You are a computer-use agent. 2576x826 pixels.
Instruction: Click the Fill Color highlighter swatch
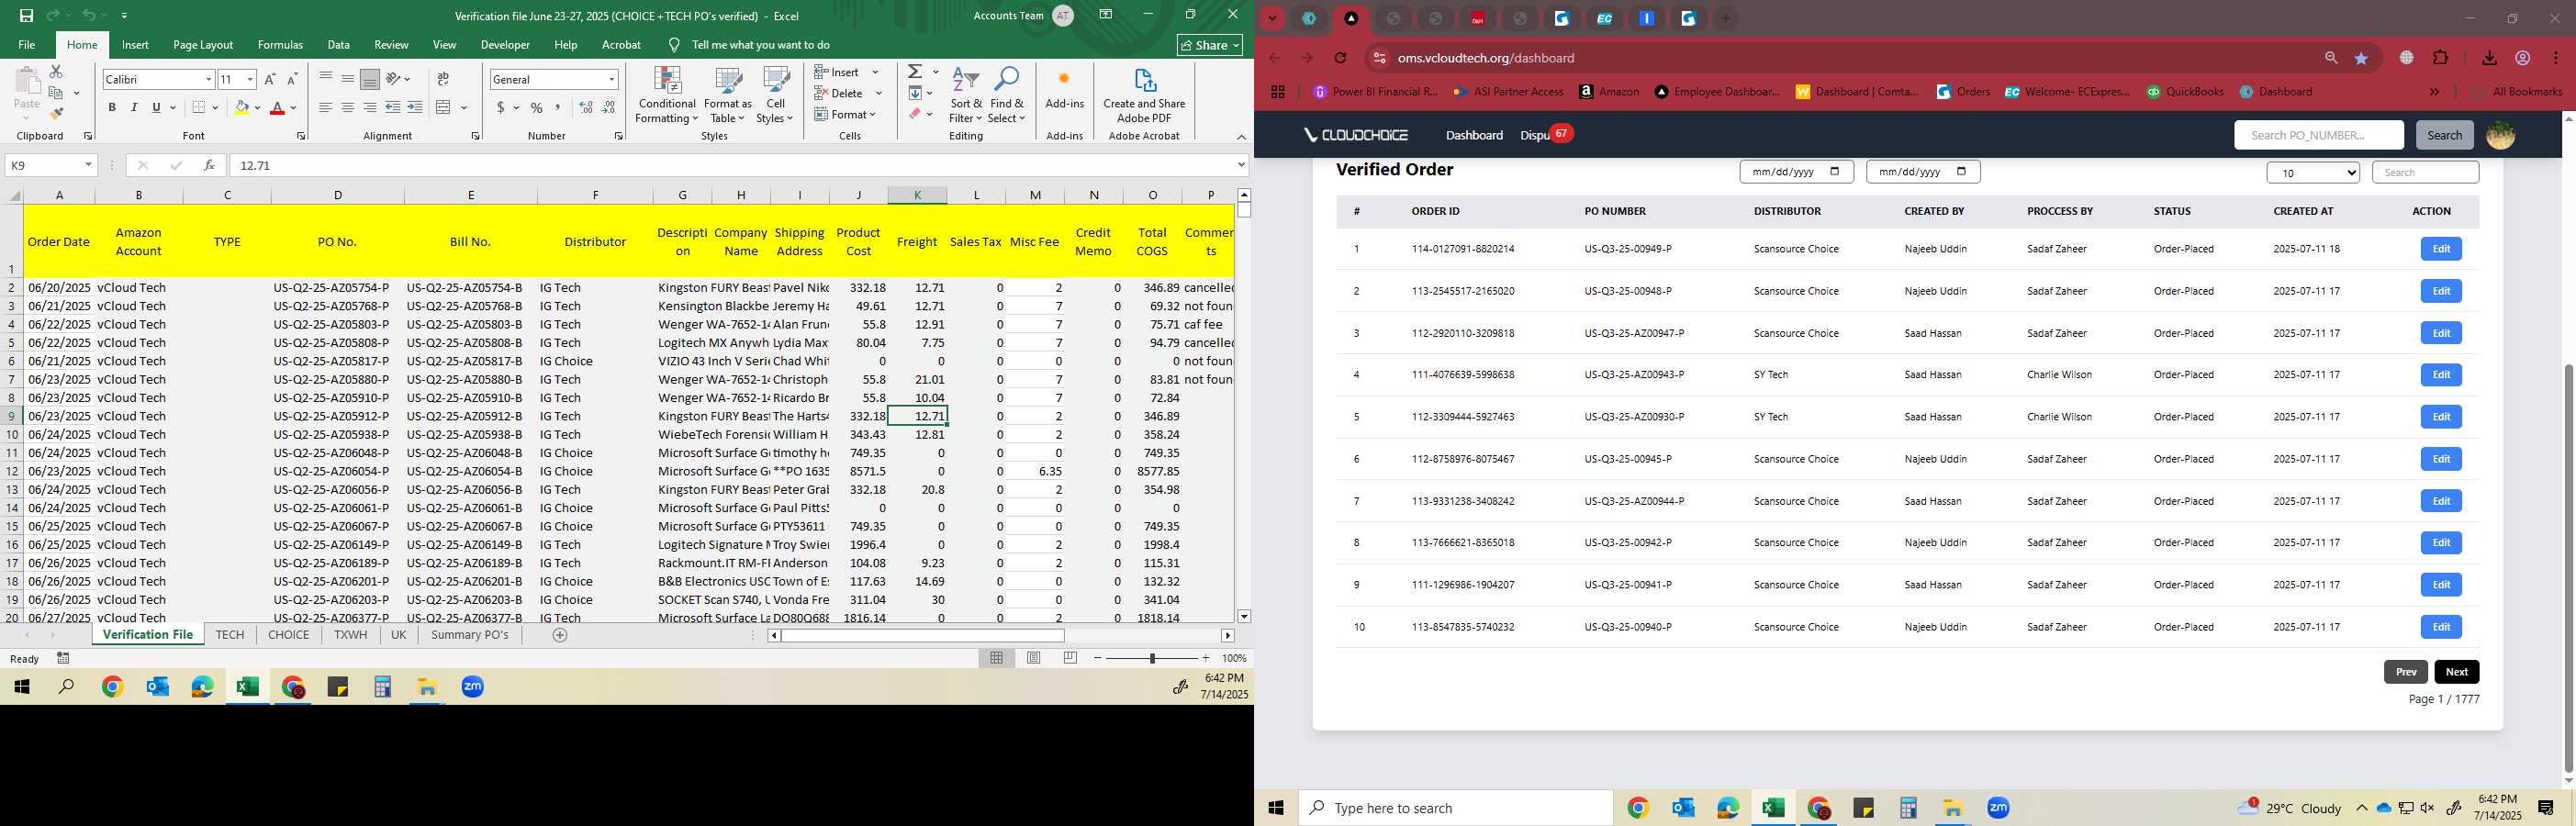(241, 107)
